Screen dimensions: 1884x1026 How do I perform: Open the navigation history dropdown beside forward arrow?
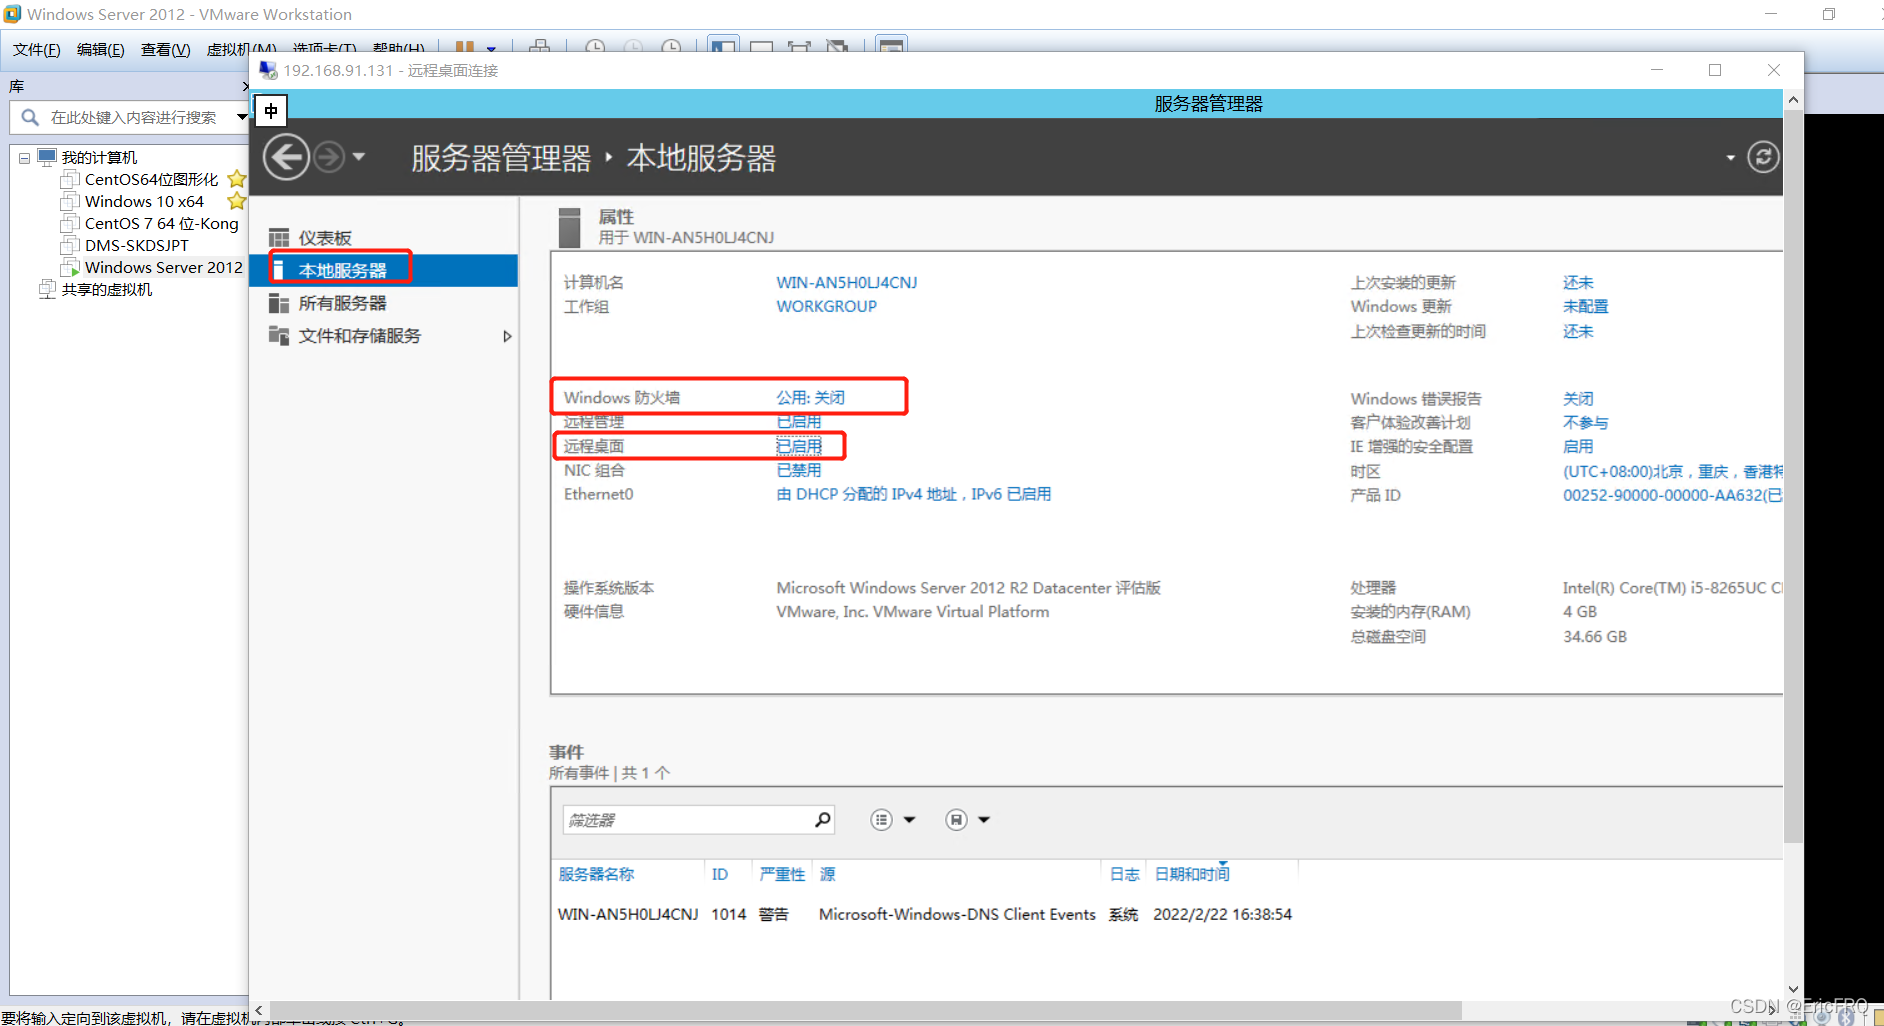point(359,157)
